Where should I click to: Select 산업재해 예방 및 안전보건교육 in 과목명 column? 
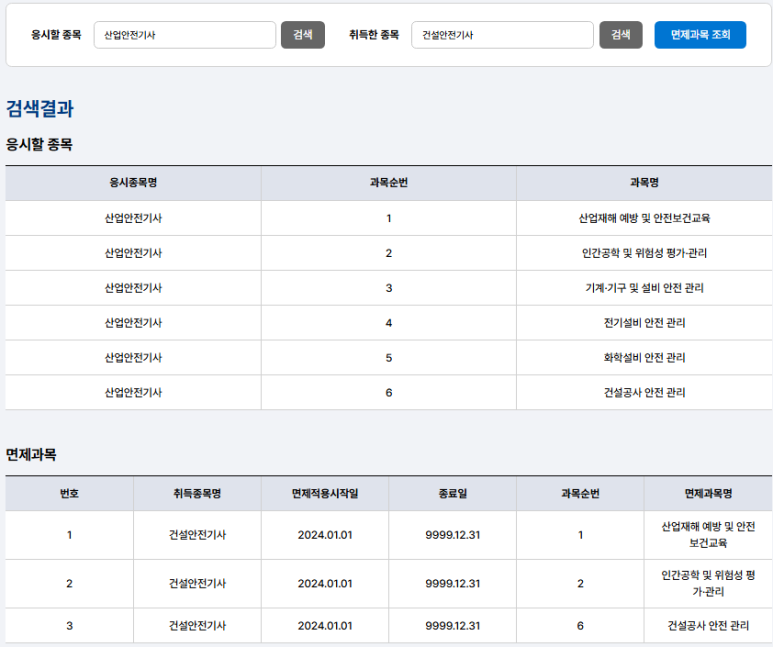click(644, 218)
